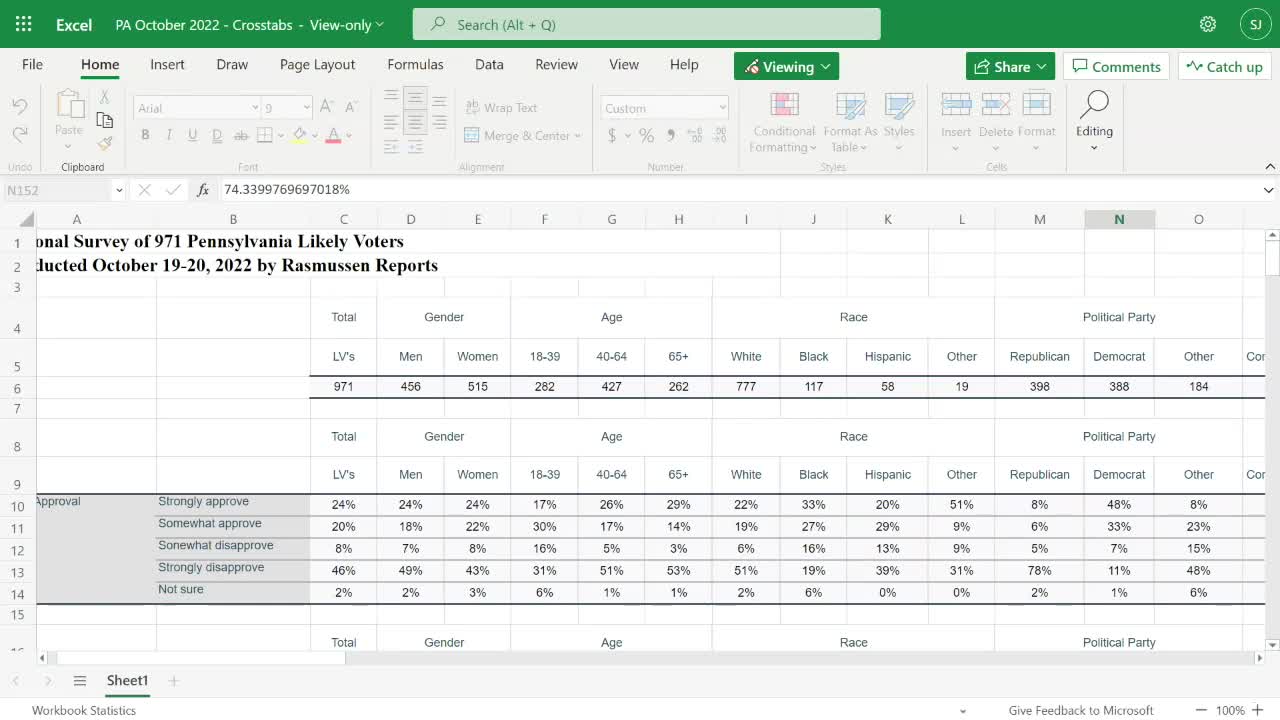Toggle Italic formatting
Viewport: 1280px width, 720px height.
point(168,135)
